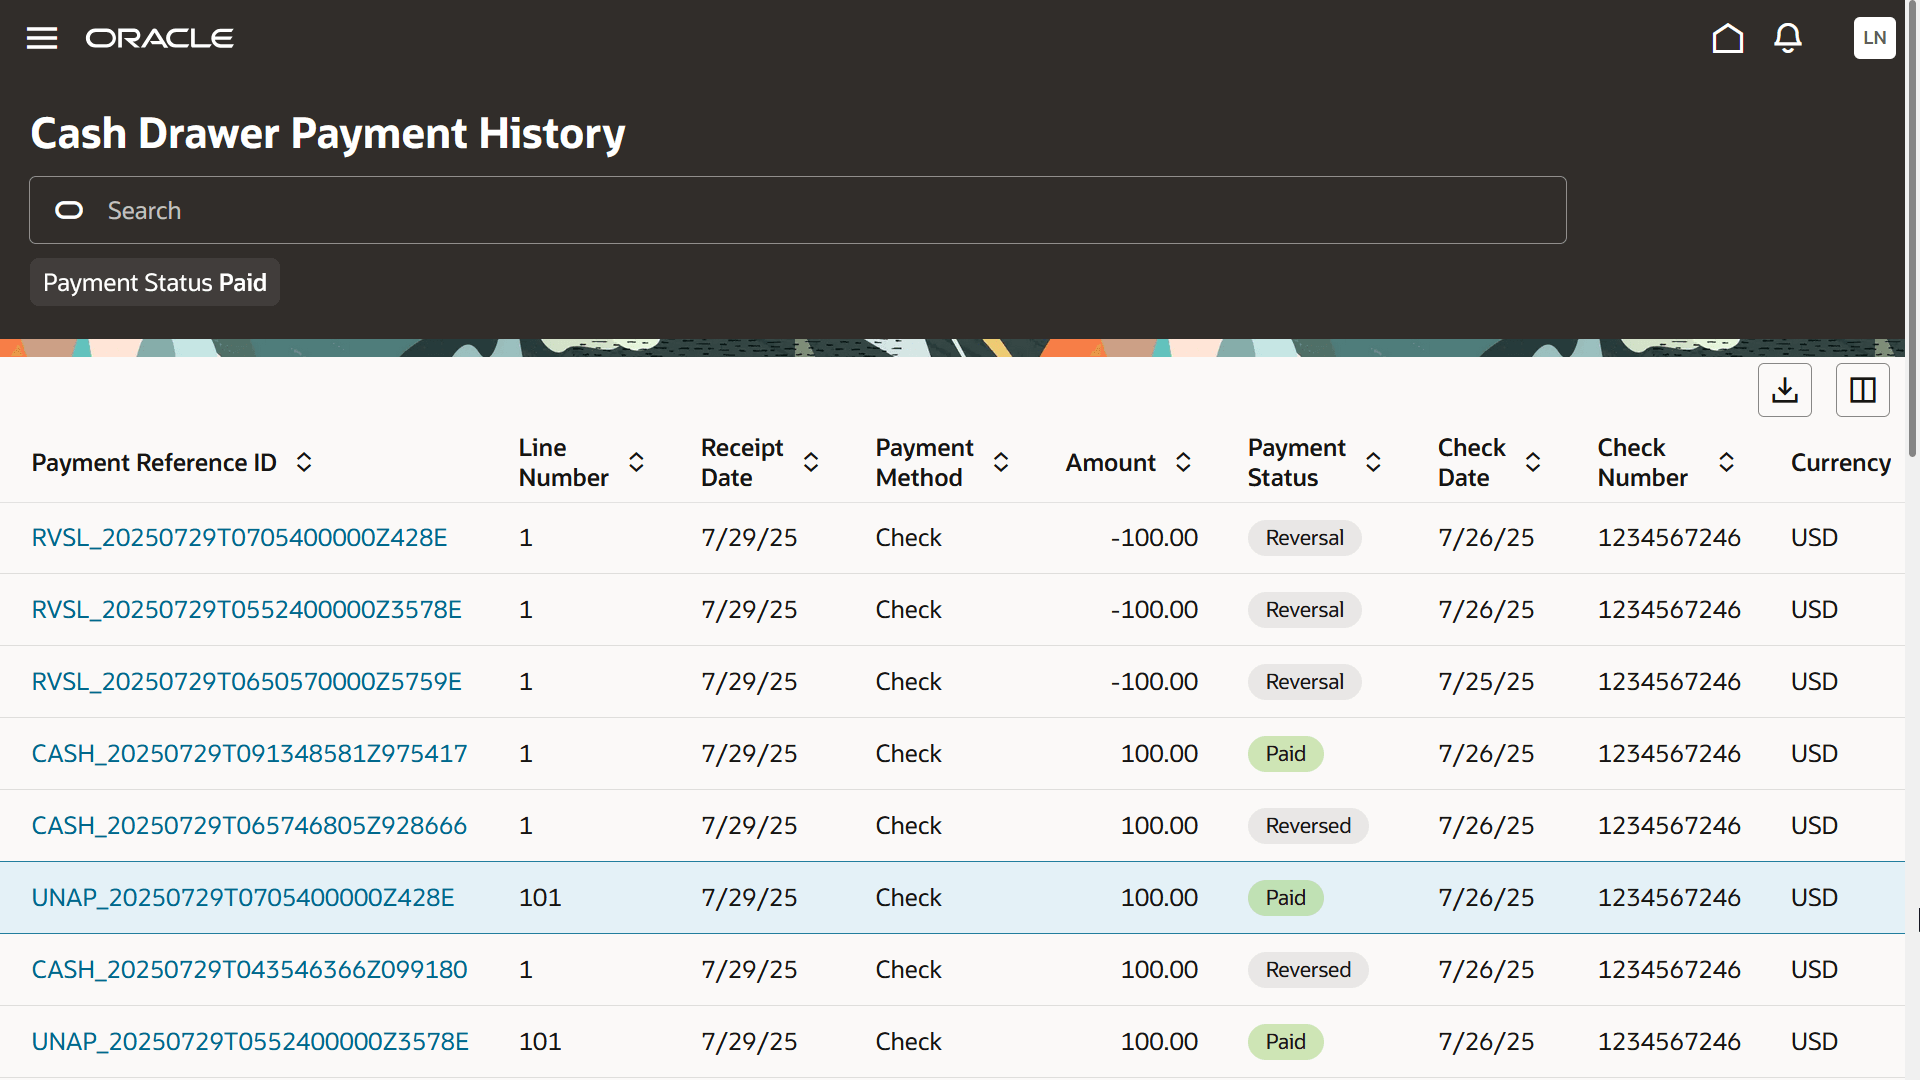1920x1080 pixels.
Task: Open link RVSL_20250729T0705400000Z428E
Action: tap(240, 537)
